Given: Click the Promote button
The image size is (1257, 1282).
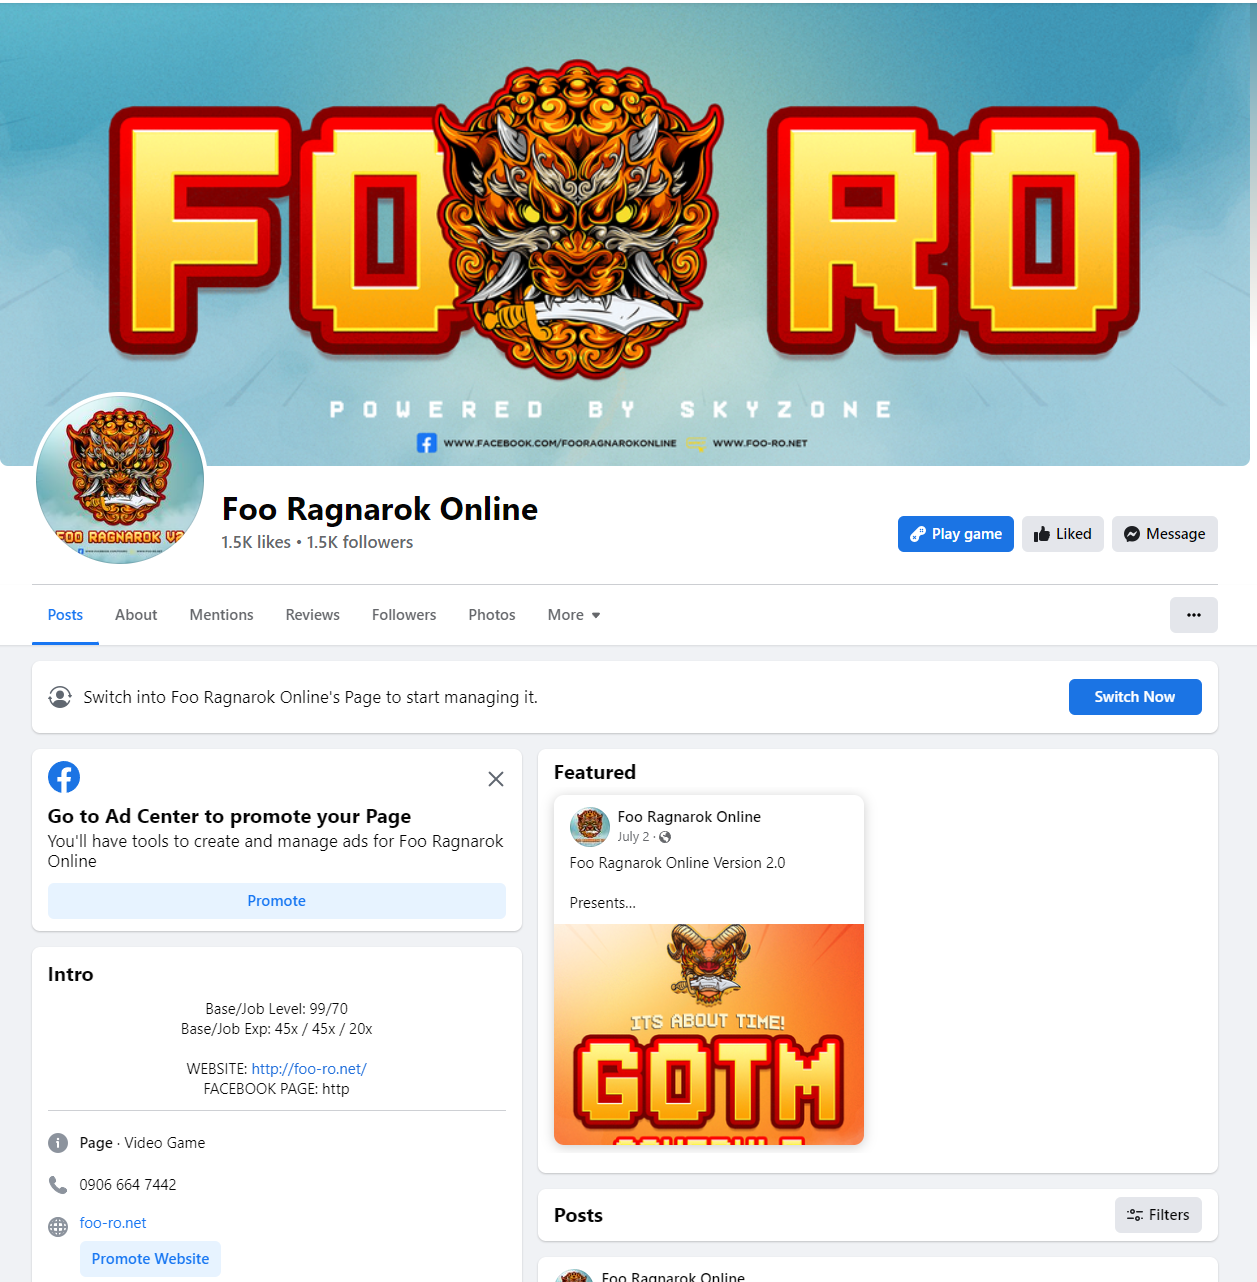Looking at the screenshot, I should point(277,901).
